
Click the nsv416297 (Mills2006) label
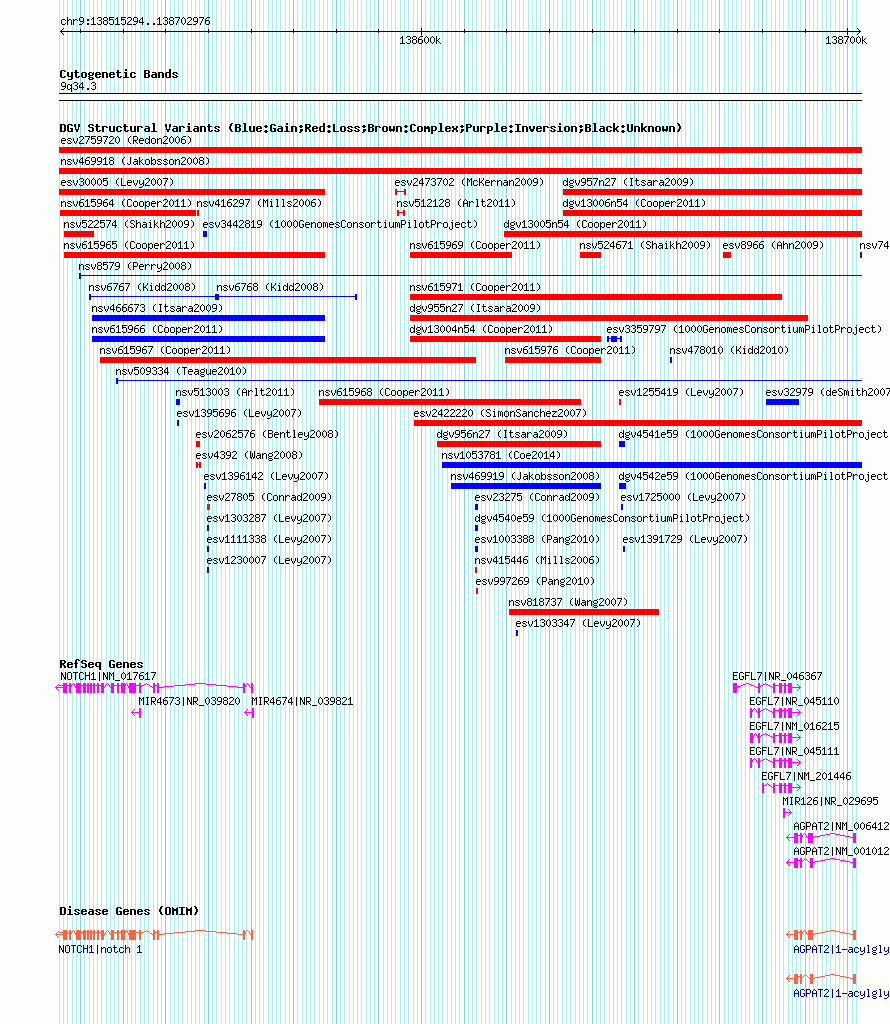259,203
